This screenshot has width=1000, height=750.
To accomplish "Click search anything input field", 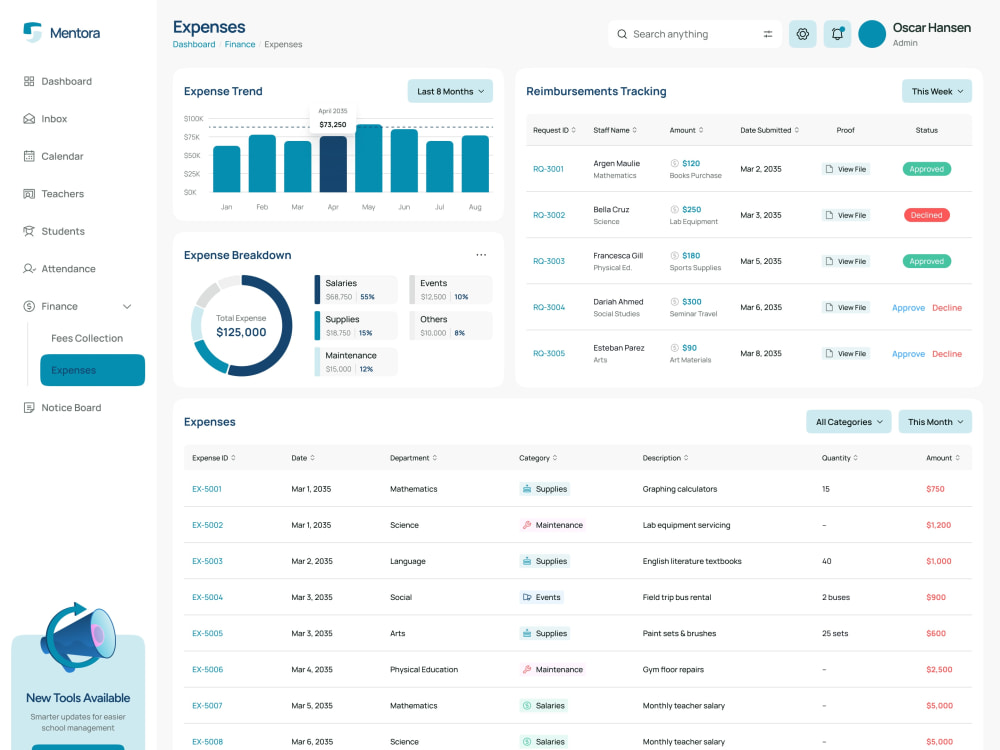I will pyautogui.click(x=695, y=34).
